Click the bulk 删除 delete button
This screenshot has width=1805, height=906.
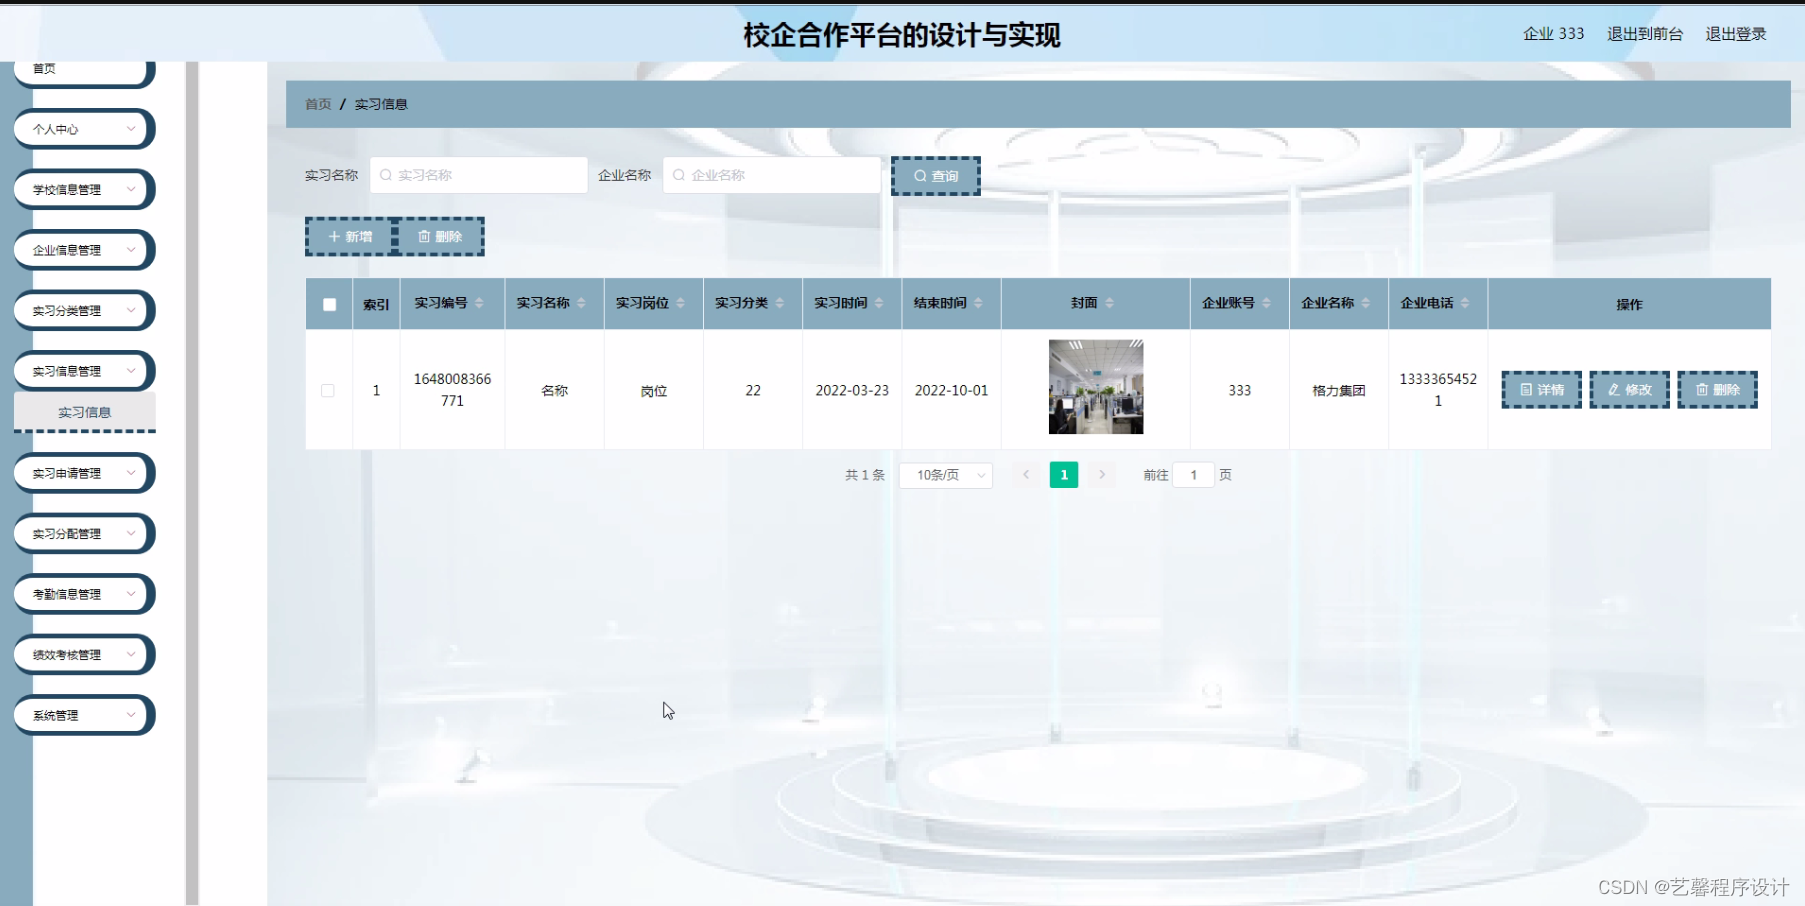coord(440,236)
